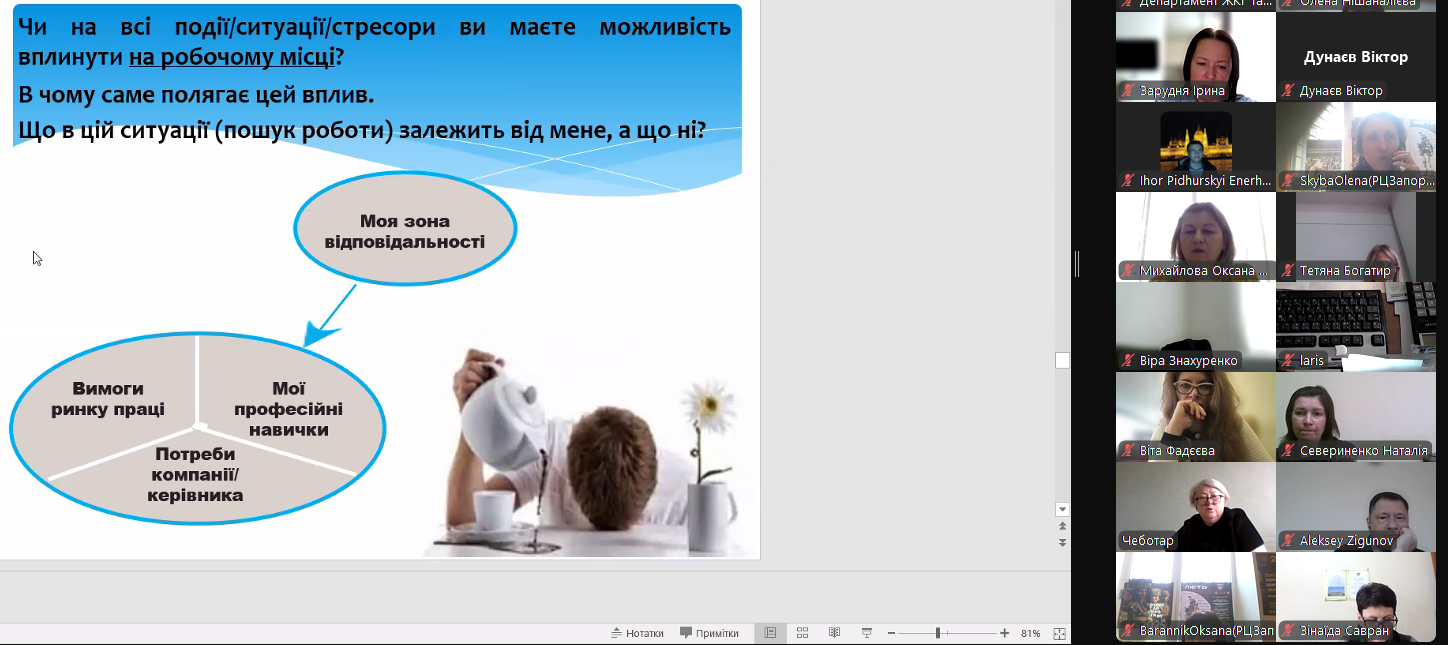The image size is (1448, 645).
Task: Click the gallery panel resize handle
Action: [x=1077, y=264]
